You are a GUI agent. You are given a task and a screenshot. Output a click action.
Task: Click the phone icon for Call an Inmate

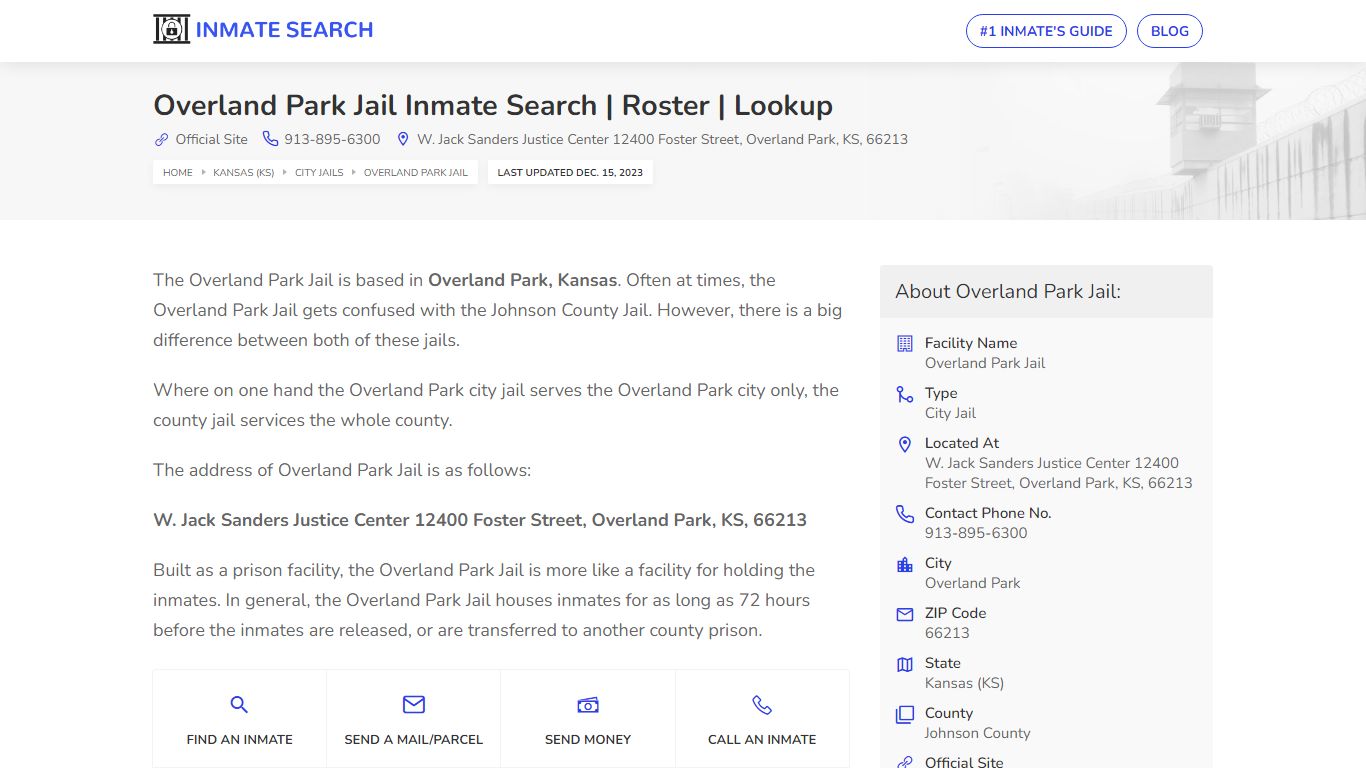click(x=762, y=705)
